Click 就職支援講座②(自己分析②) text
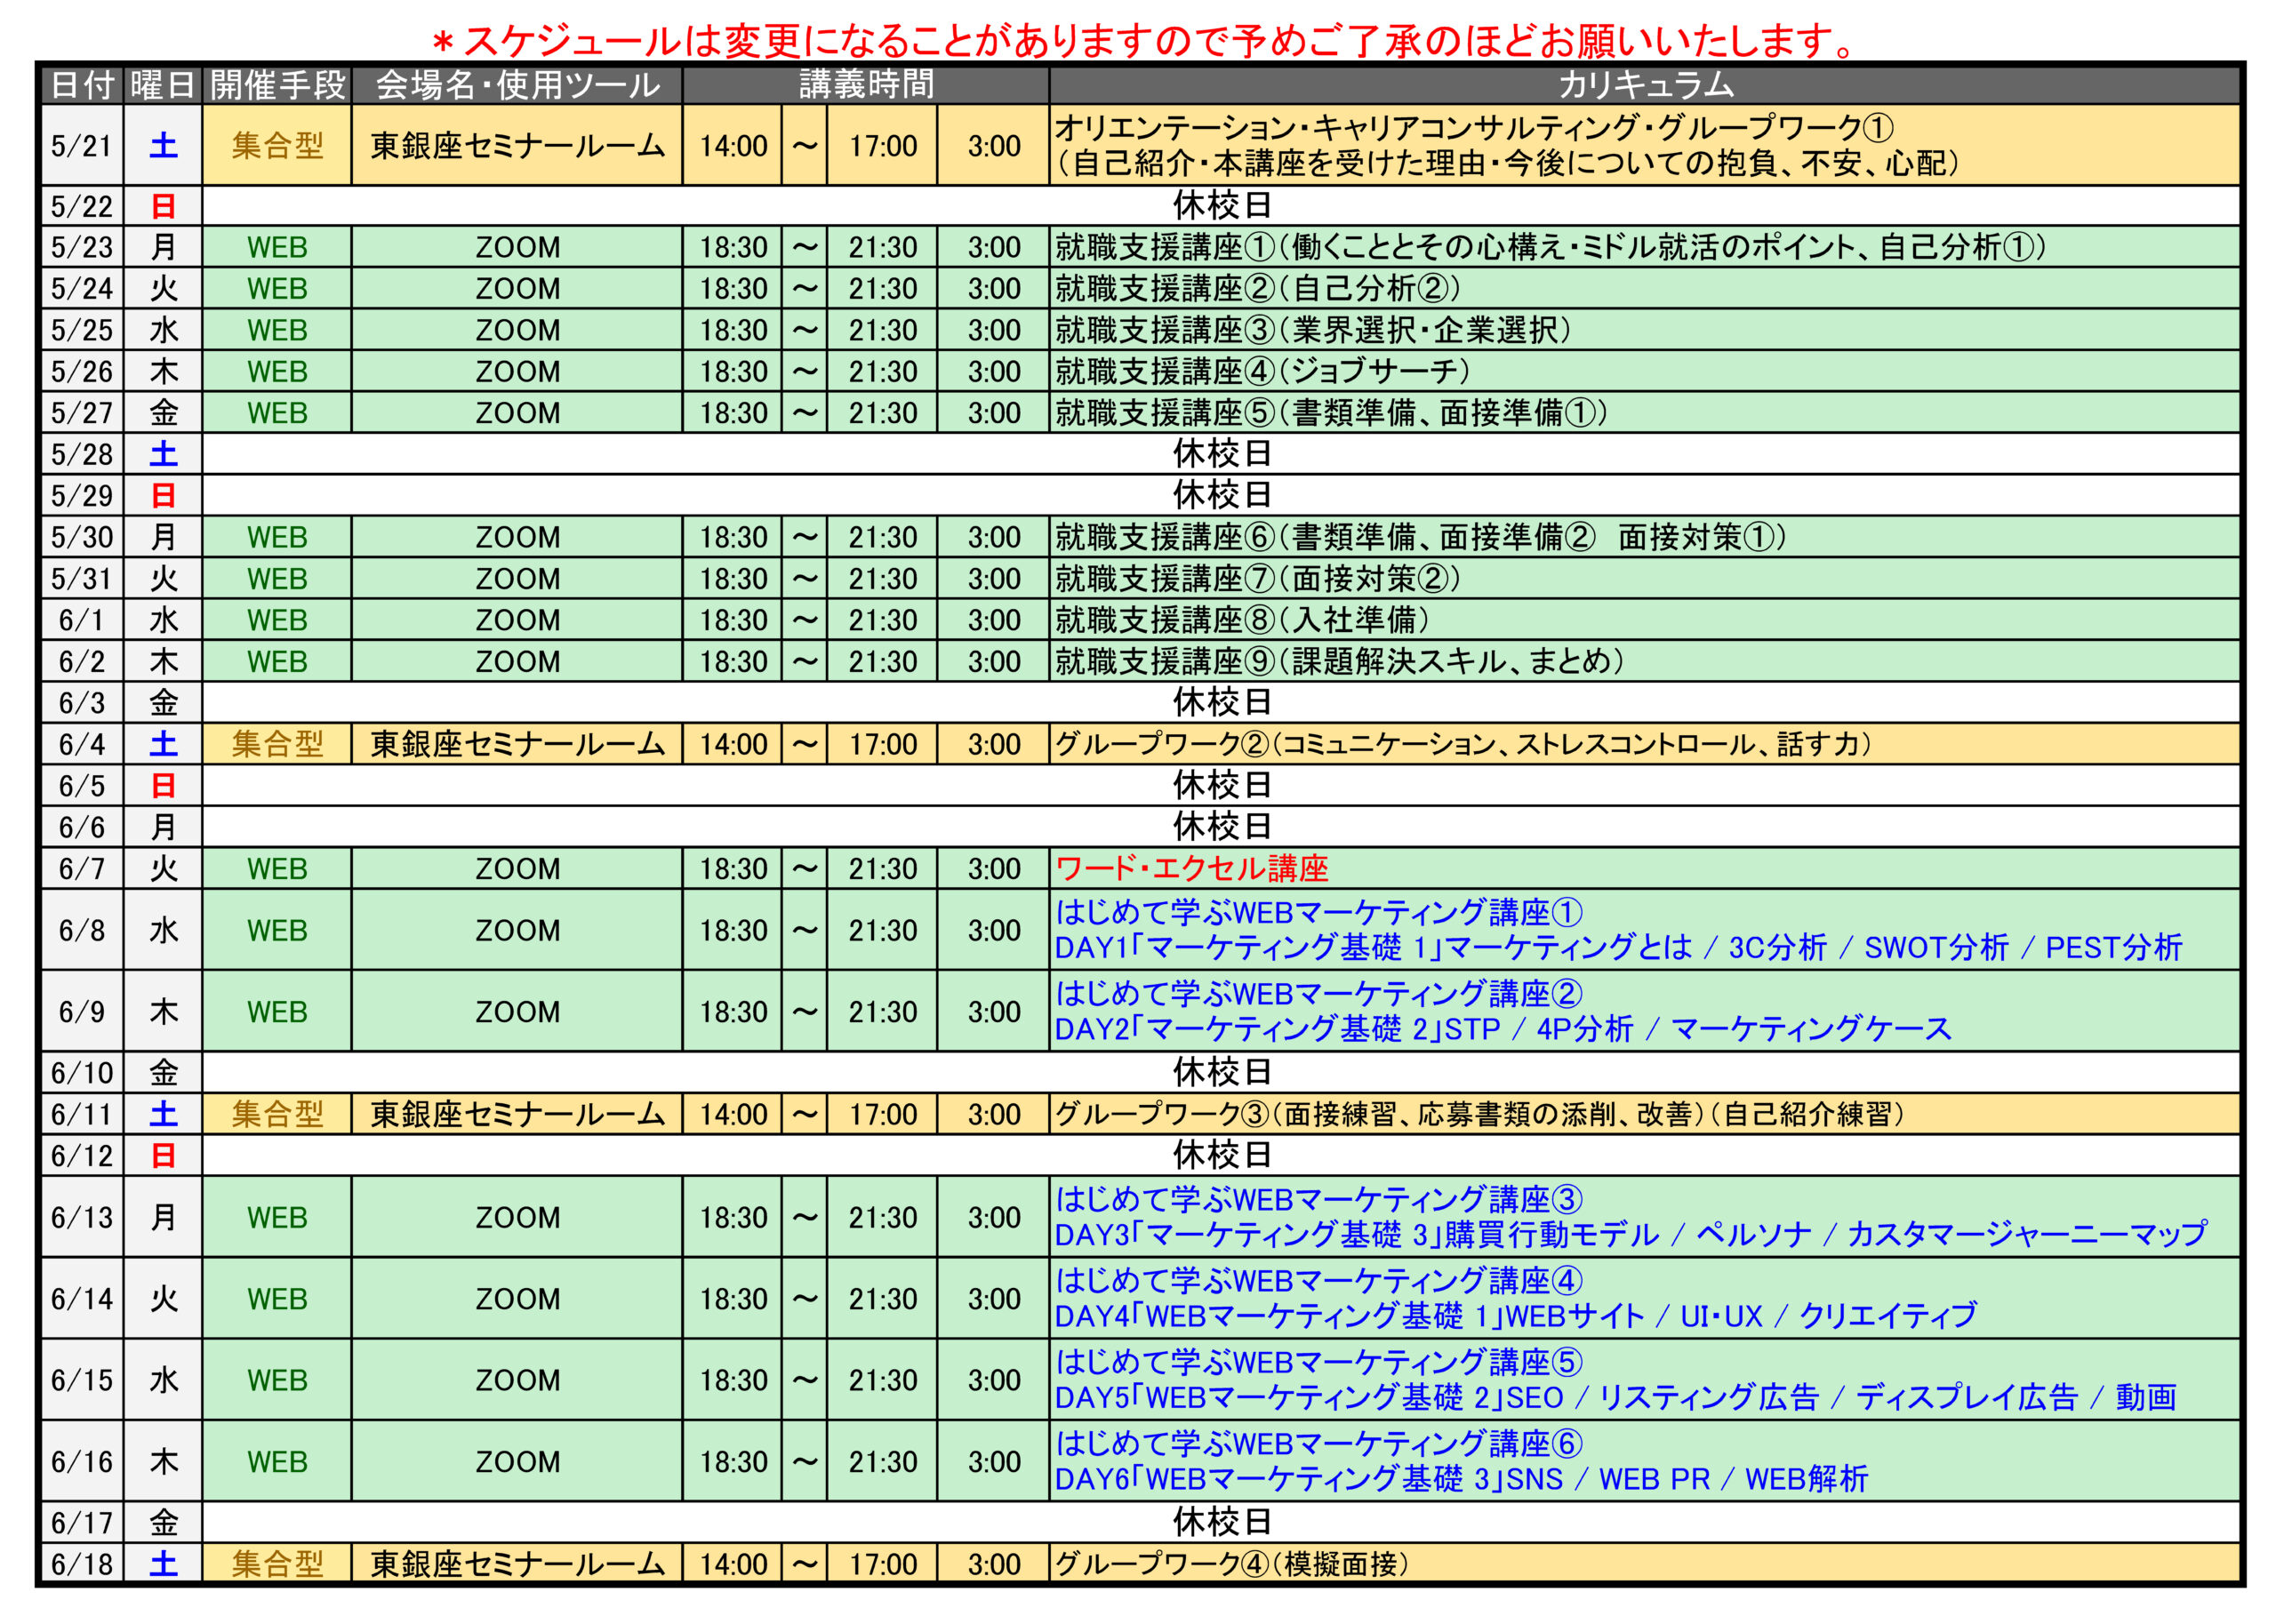 (1258, 289)
